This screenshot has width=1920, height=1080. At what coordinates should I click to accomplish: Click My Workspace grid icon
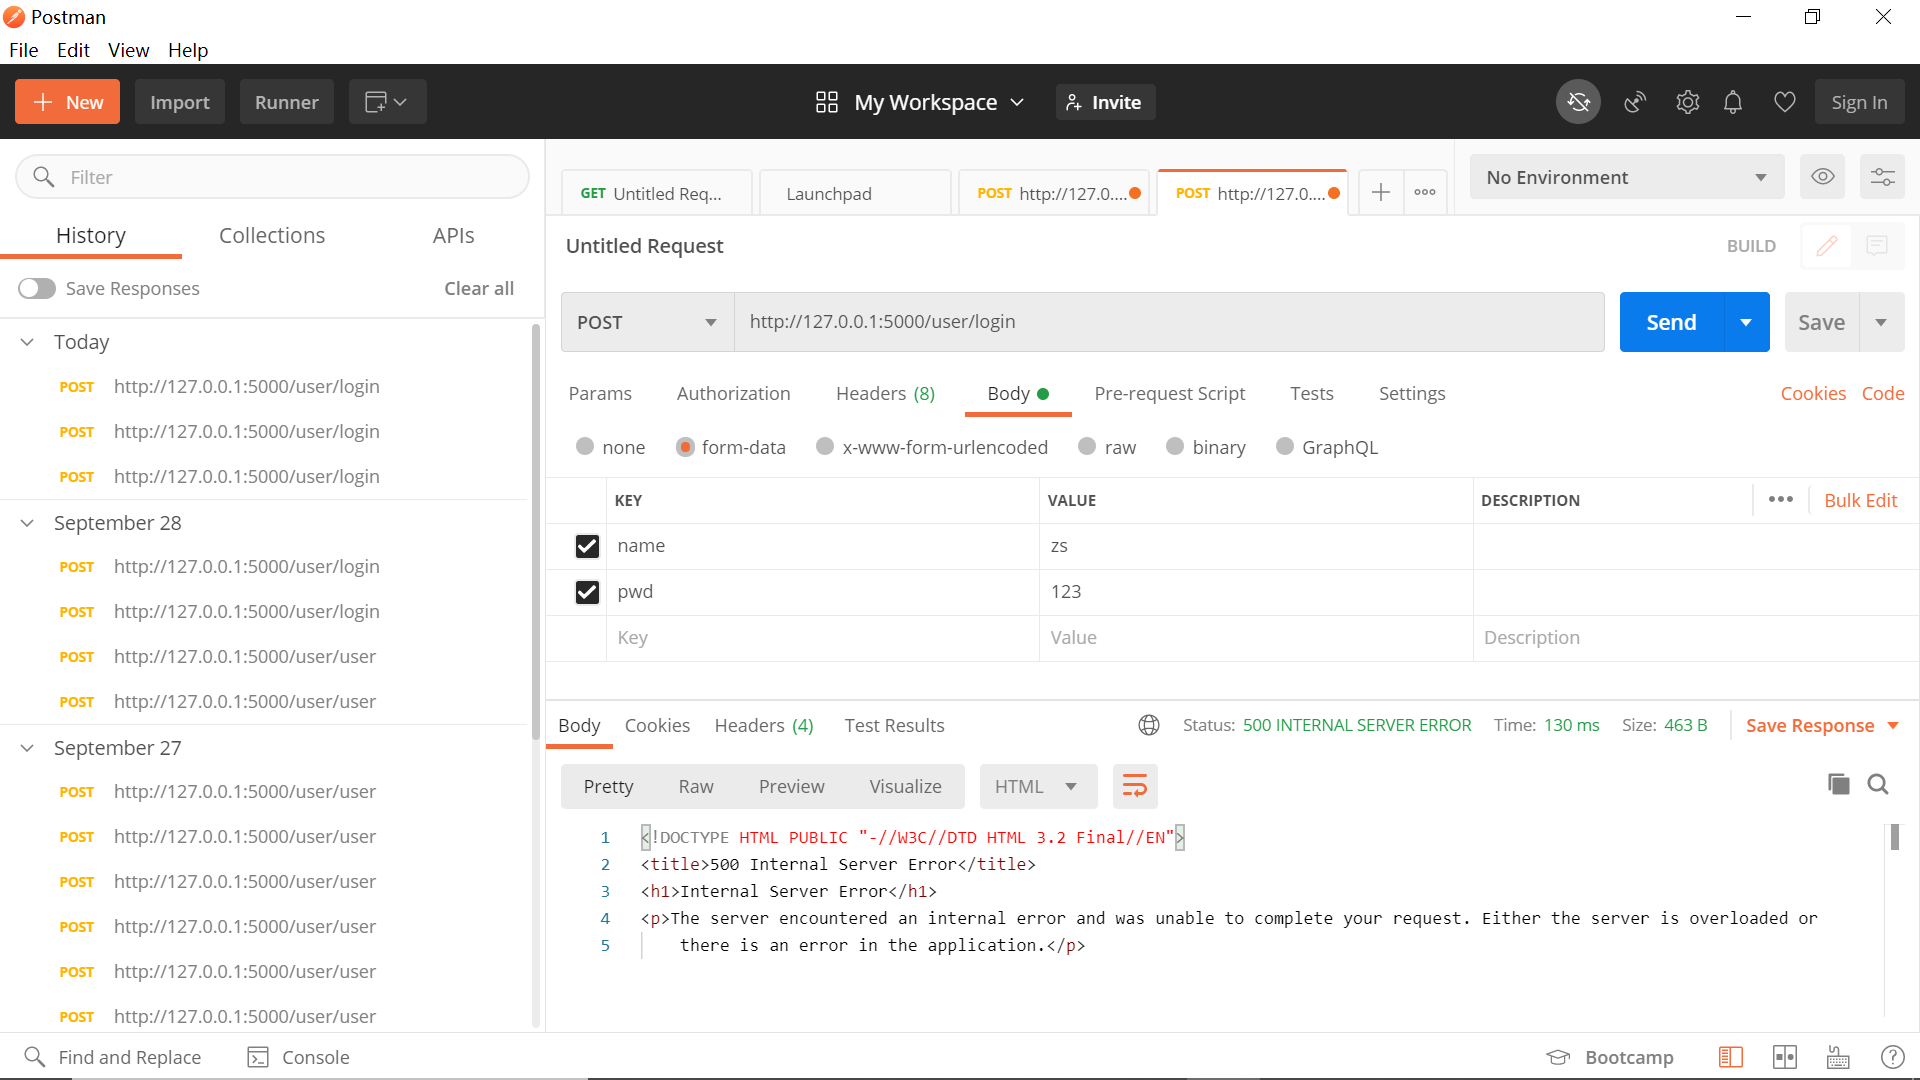(827, 102)
